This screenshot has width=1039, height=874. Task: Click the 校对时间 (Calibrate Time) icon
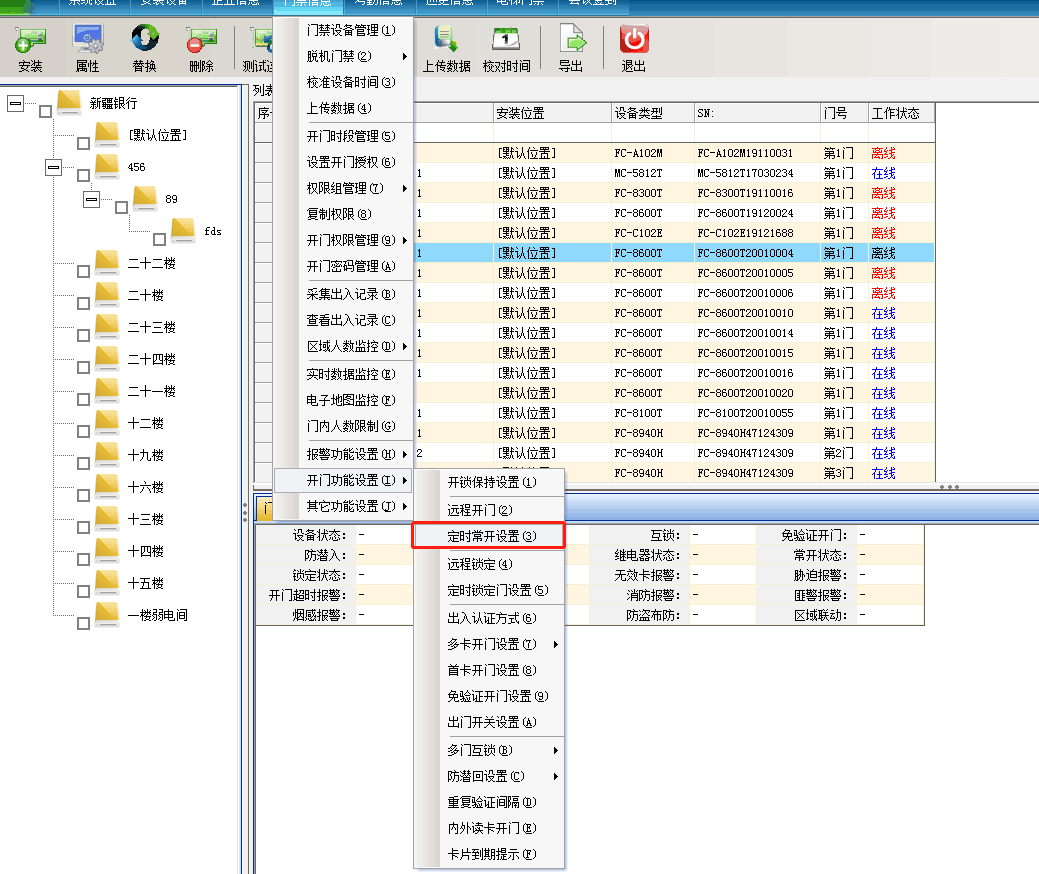coord(506,47)
